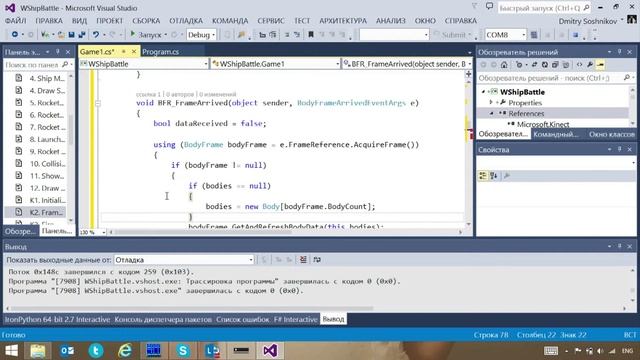Click the Undo arrow icon
The width and height of the screenshot is (640, 360).
pyautogui.click(x=96, y=35)
